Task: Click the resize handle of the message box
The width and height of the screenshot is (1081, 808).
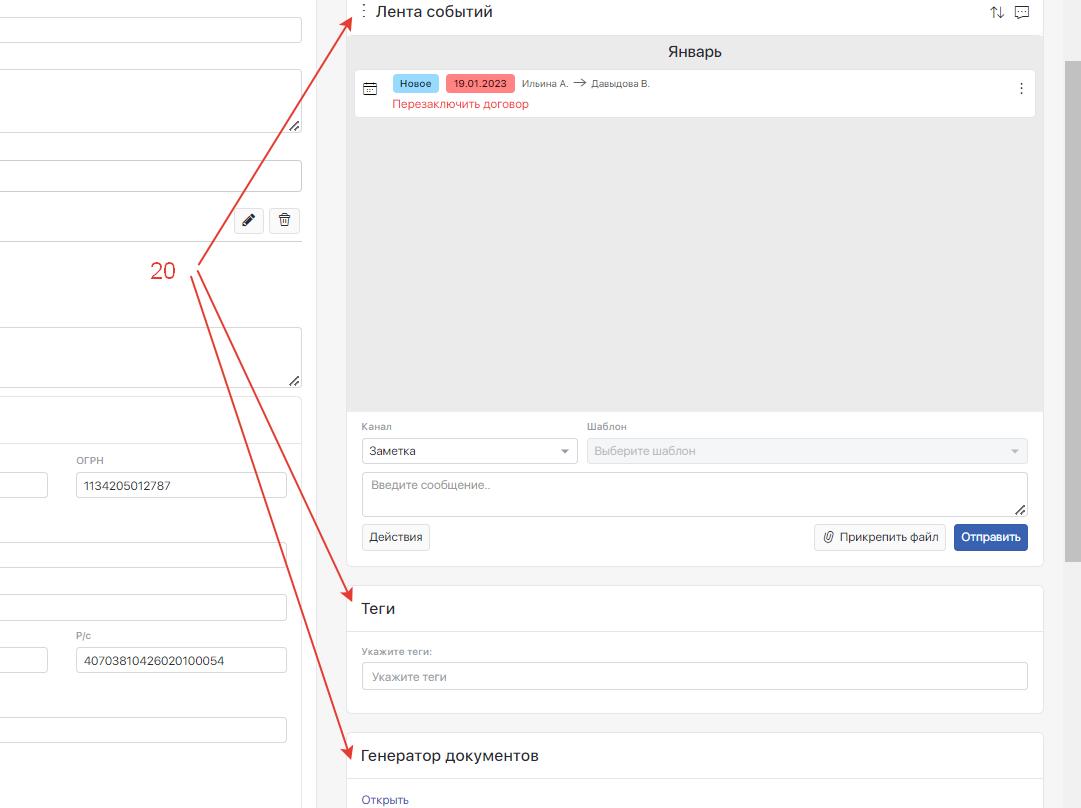Action: point(1020,509)
